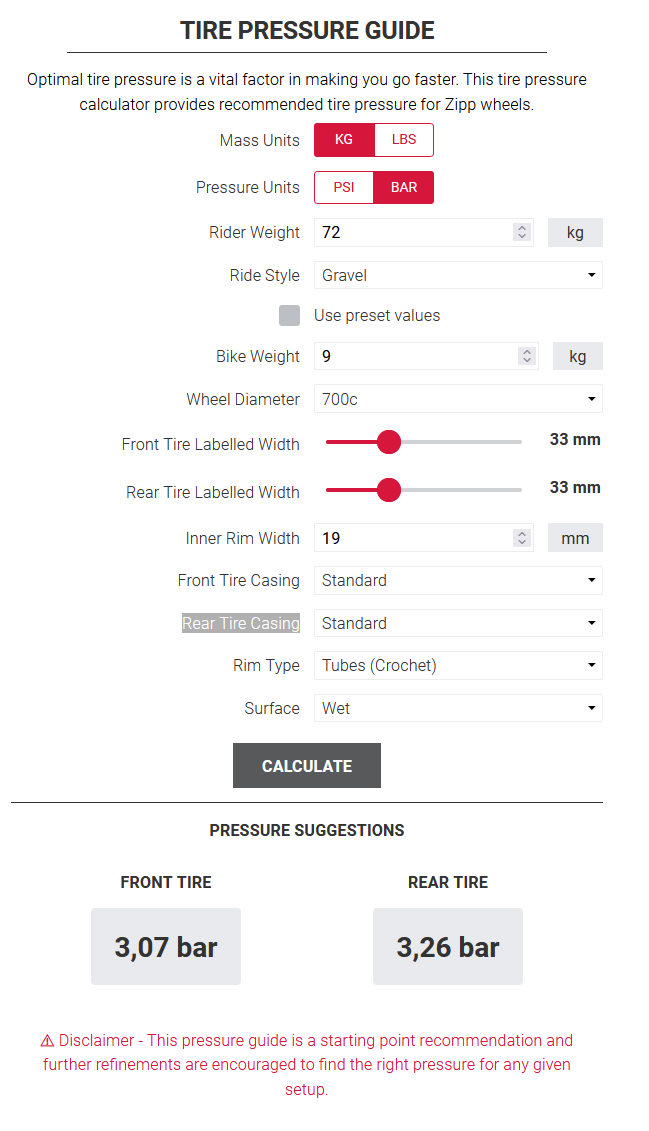Open the Front Tire Casing dropdown
Image resolution: width=649 pixels, height=1131 pixels.
point(458,580)
